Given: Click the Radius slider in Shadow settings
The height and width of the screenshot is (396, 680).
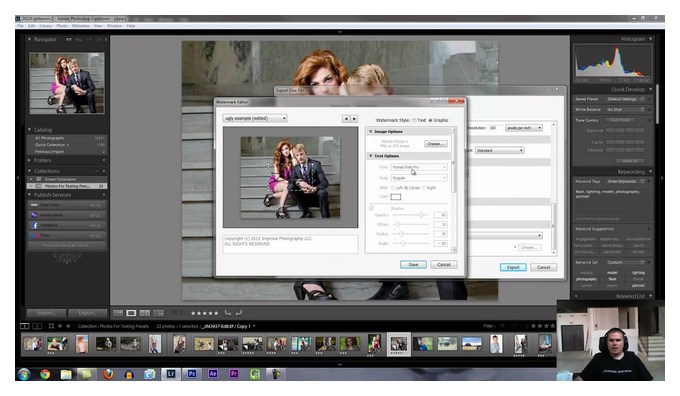Looking at the screenshot, I should [x=410, y=234].
